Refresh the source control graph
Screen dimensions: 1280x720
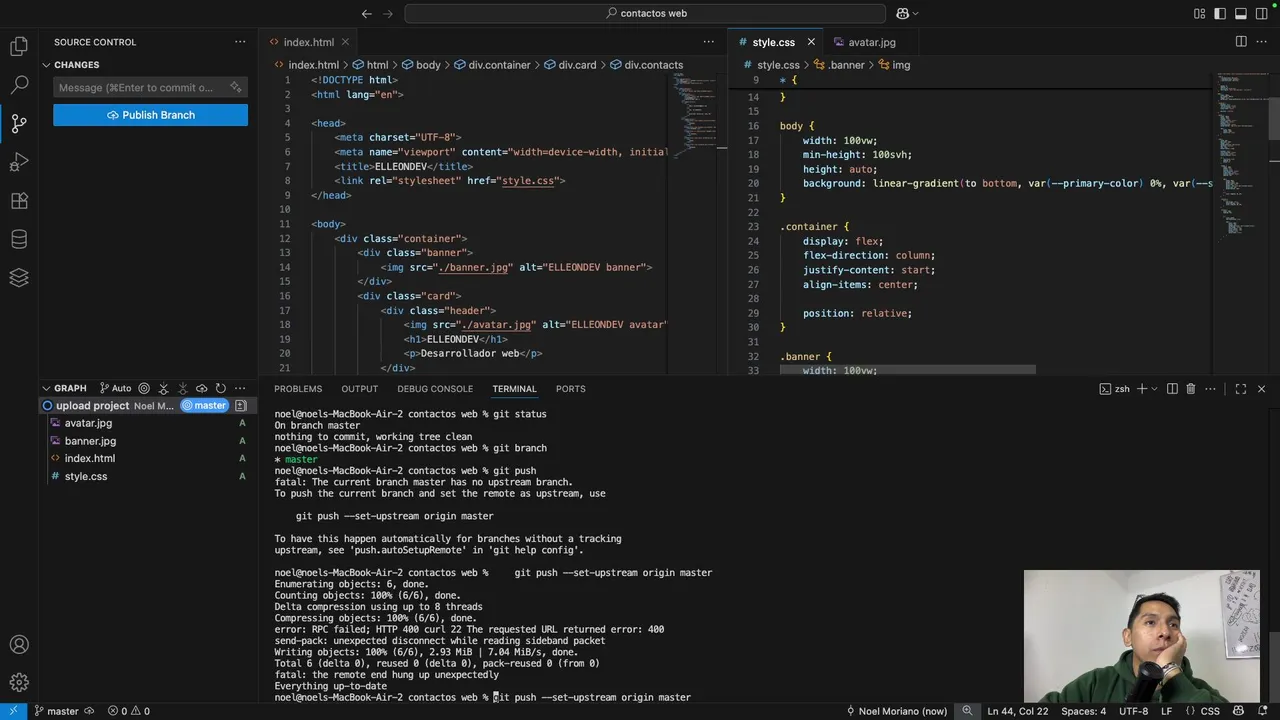pyautogui.click(x=220, y=388)
